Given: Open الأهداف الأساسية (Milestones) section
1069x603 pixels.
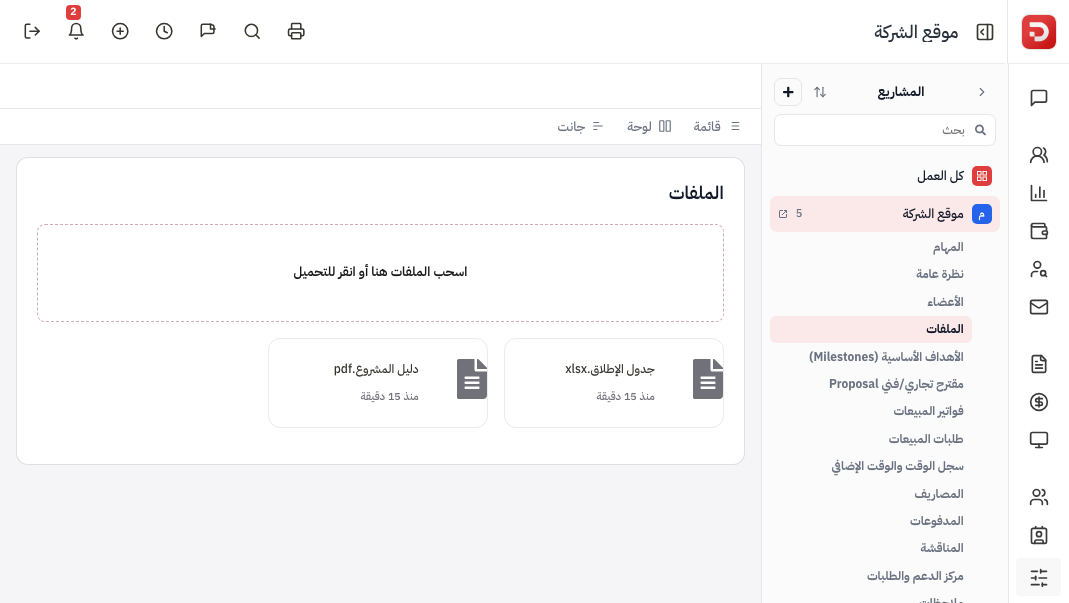Looking at the screenshot, I should (x=886, y=357).
